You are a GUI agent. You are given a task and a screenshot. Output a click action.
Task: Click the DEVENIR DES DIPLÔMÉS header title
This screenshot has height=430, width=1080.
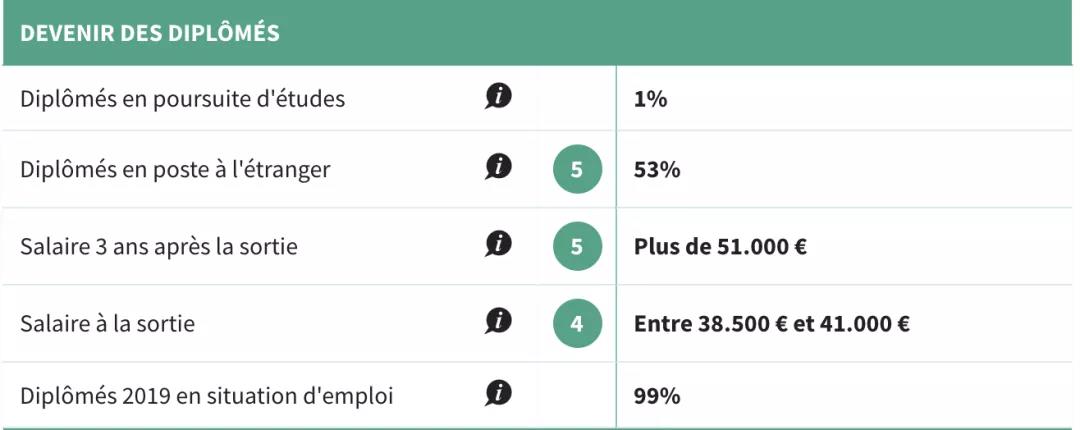[149, 33]
